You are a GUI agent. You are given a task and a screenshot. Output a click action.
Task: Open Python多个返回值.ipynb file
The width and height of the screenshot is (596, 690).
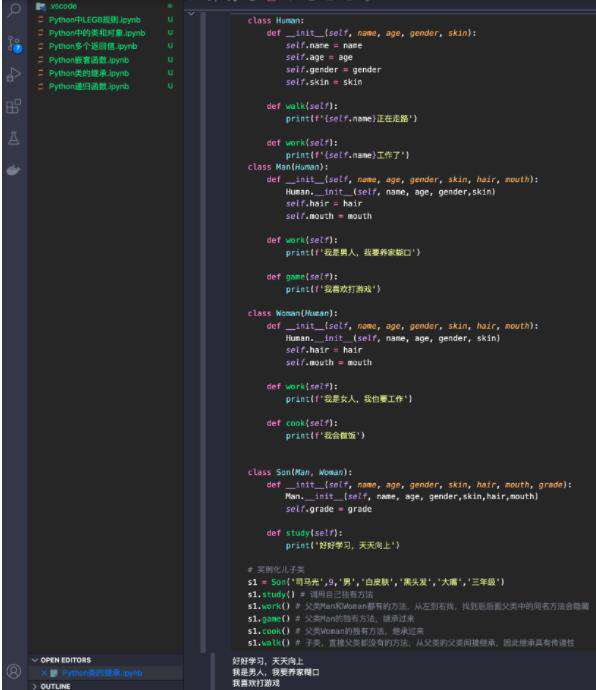tap(93, 46)
